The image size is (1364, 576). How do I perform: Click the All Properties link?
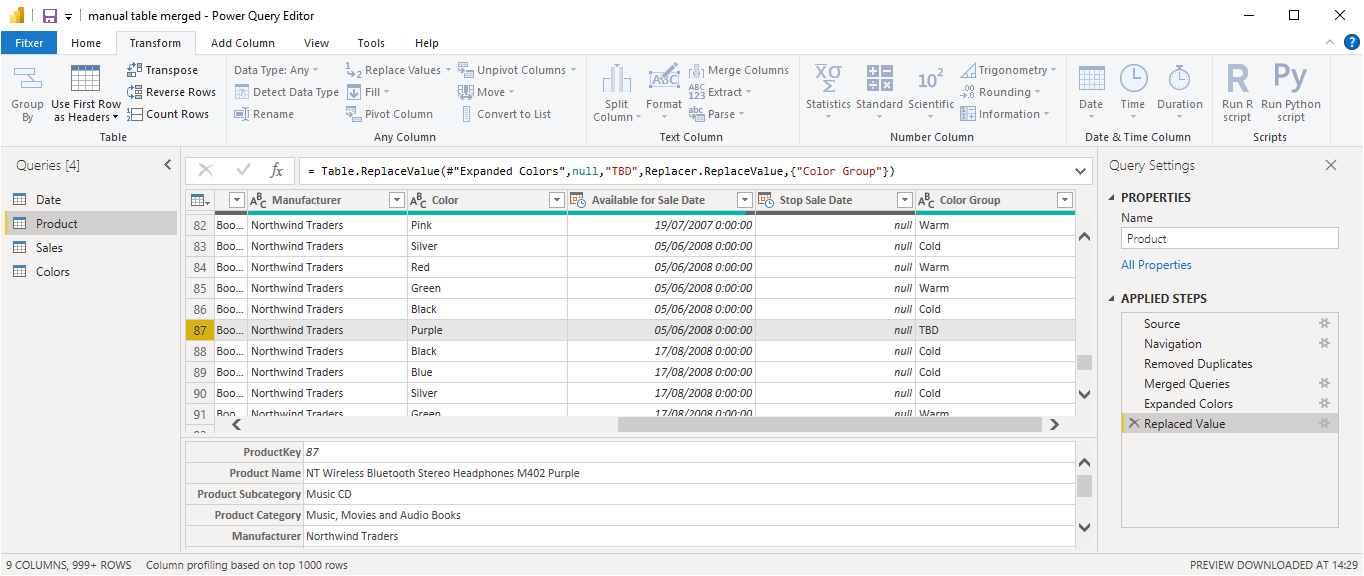click(1156, 265)
